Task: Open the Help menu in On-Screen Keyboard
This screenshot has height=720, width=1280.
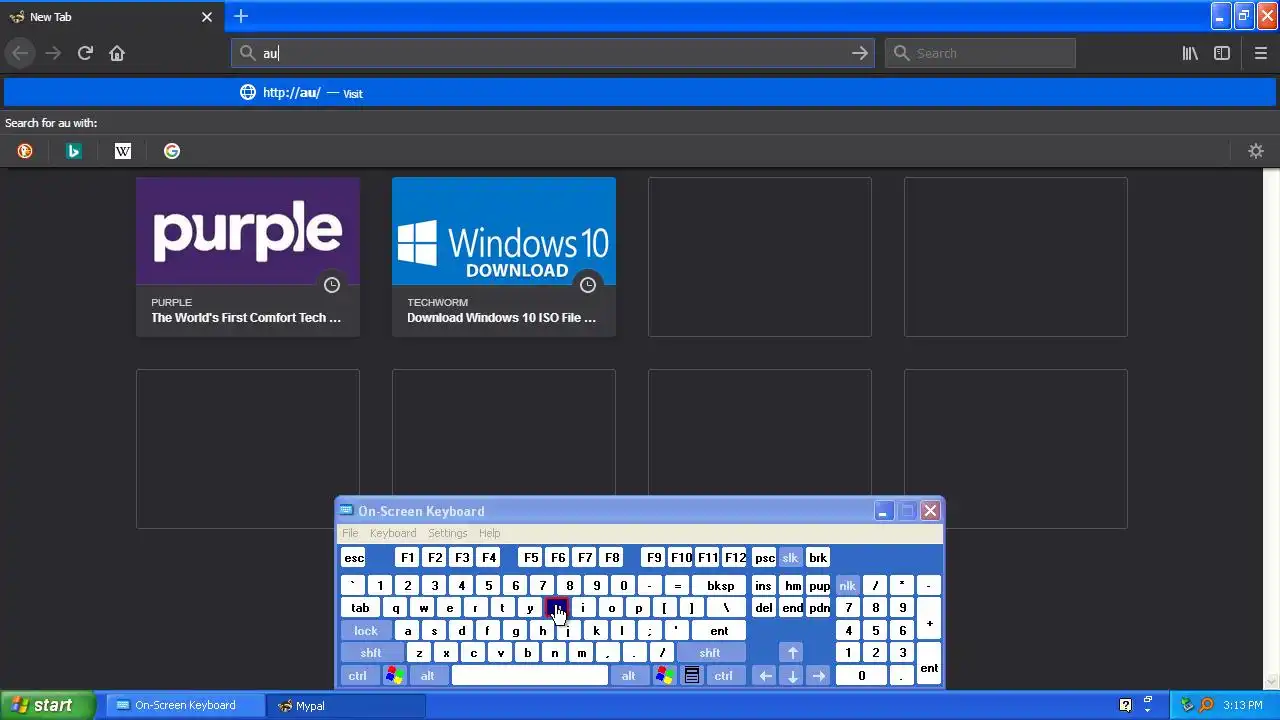Action: click(x=489, y=533)
